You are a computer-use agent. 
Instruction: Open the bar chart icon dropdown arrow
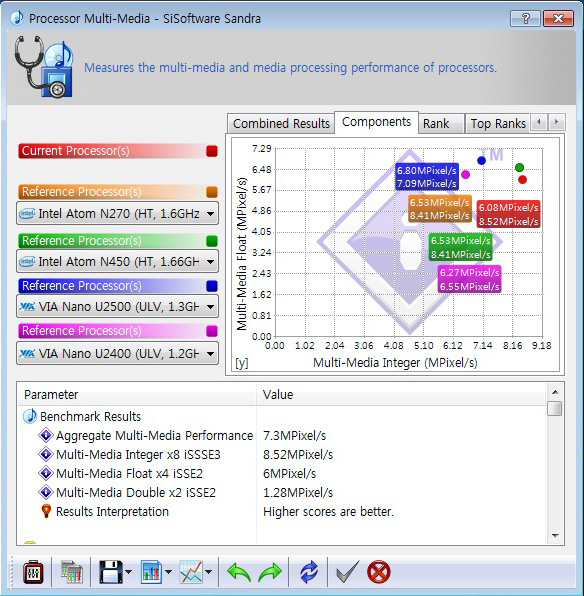tap(168, 572)
